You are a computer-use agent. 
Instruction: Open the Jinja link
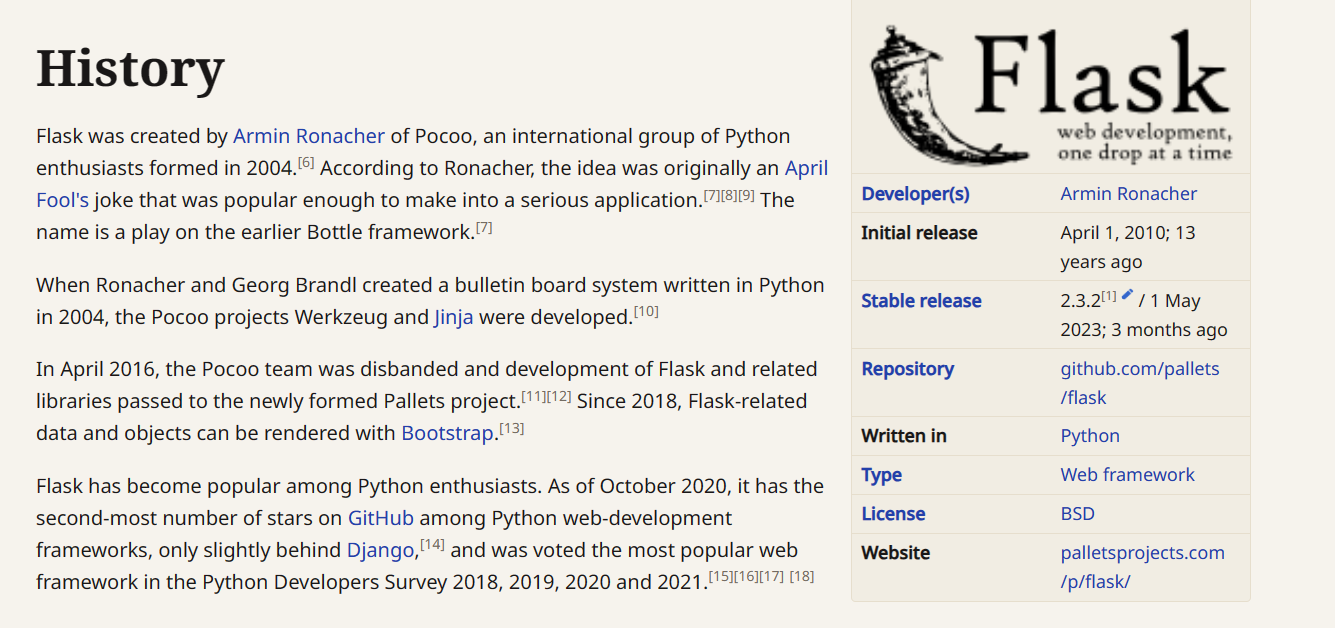pos(454,317)
